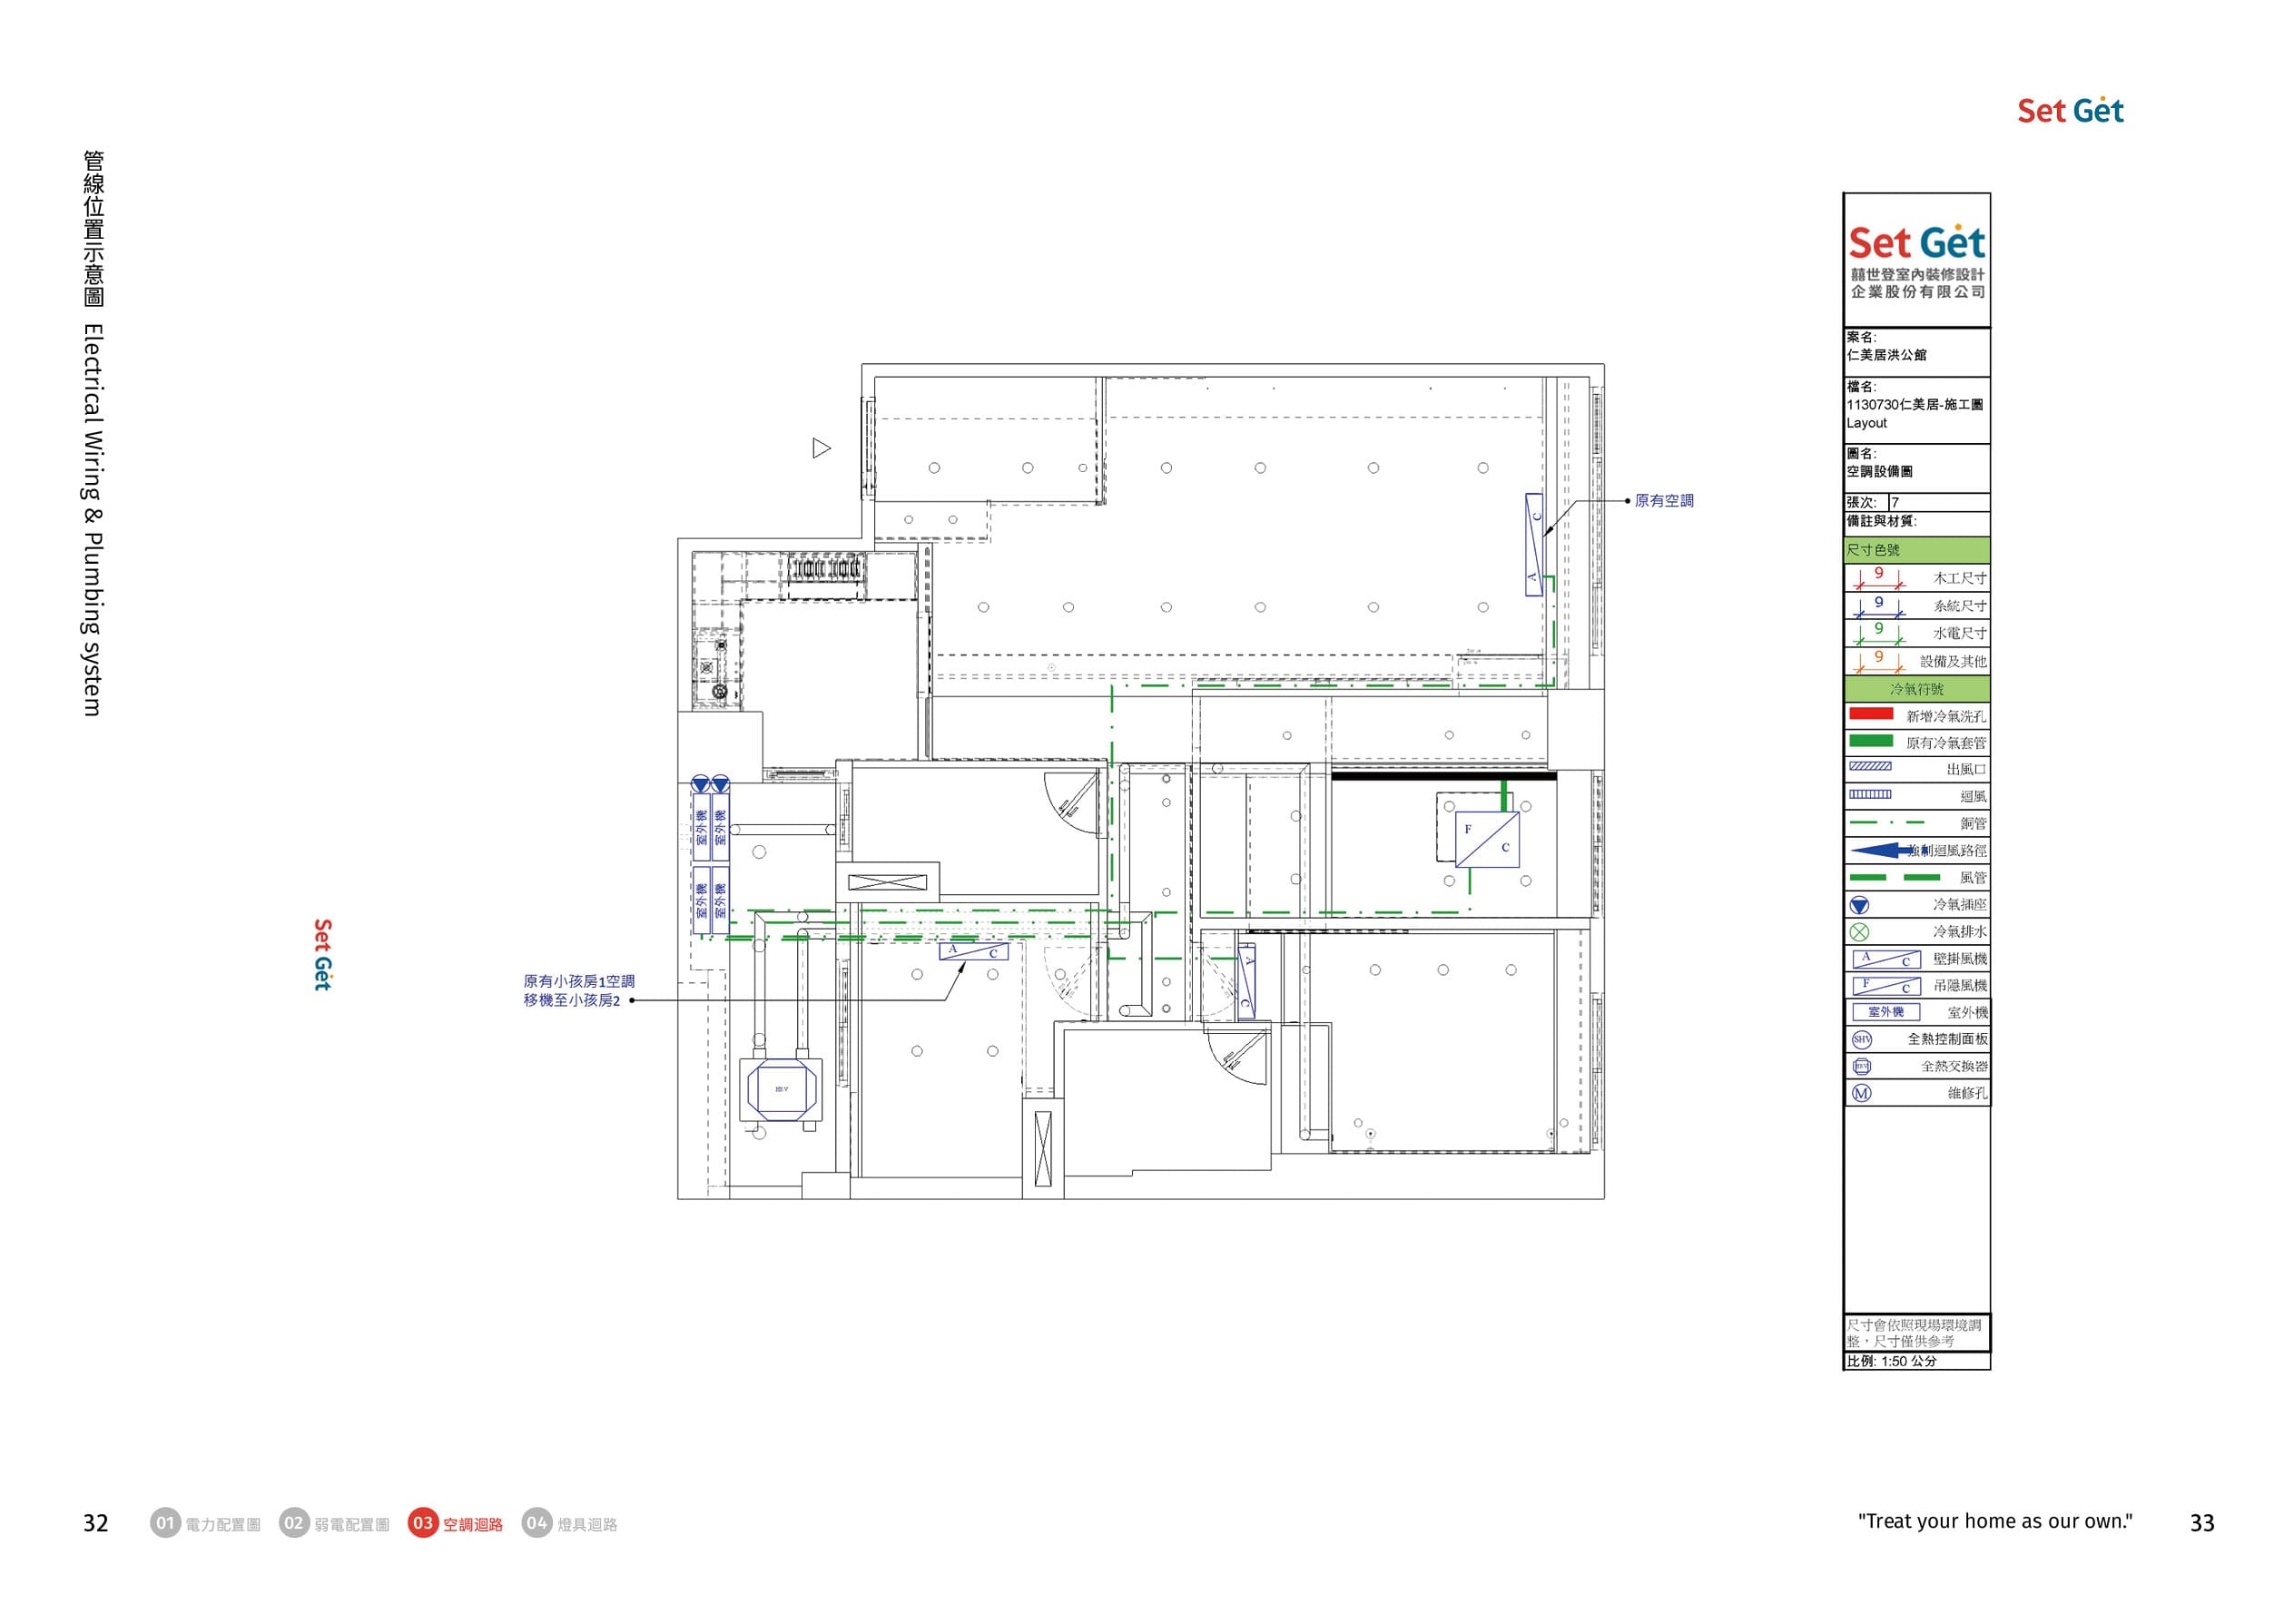The width and height of the screenshot is (2284, 1624).
Task: Click the 原有空調 annotation label
Action: coord(1663,501)
